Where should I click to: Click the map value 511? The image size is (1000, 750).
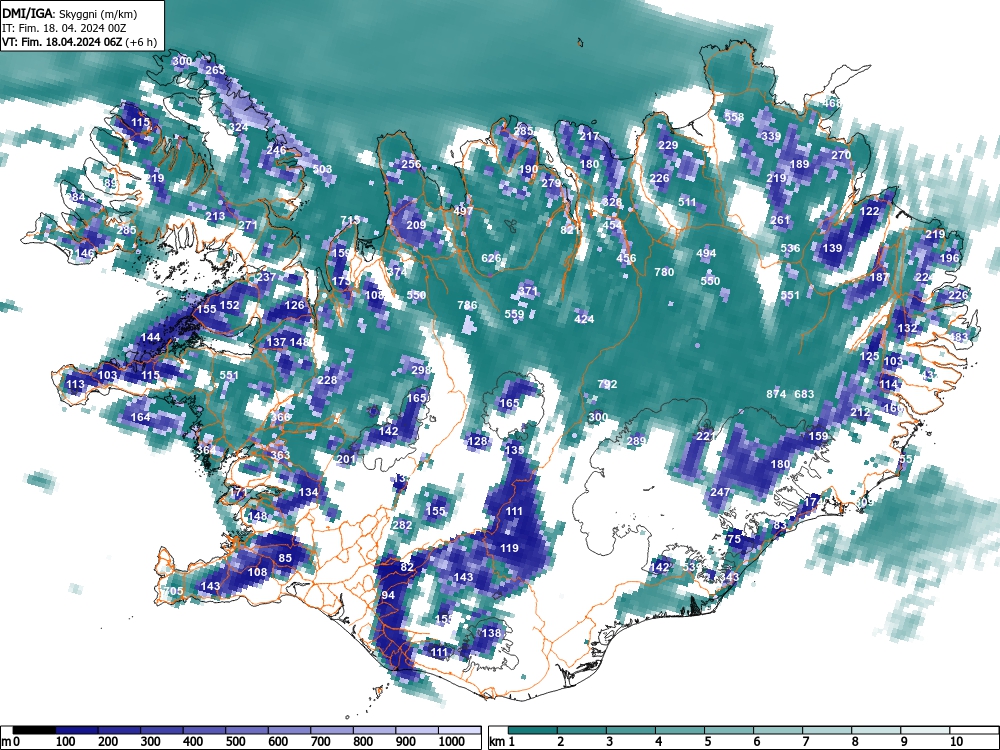(687, 202)
